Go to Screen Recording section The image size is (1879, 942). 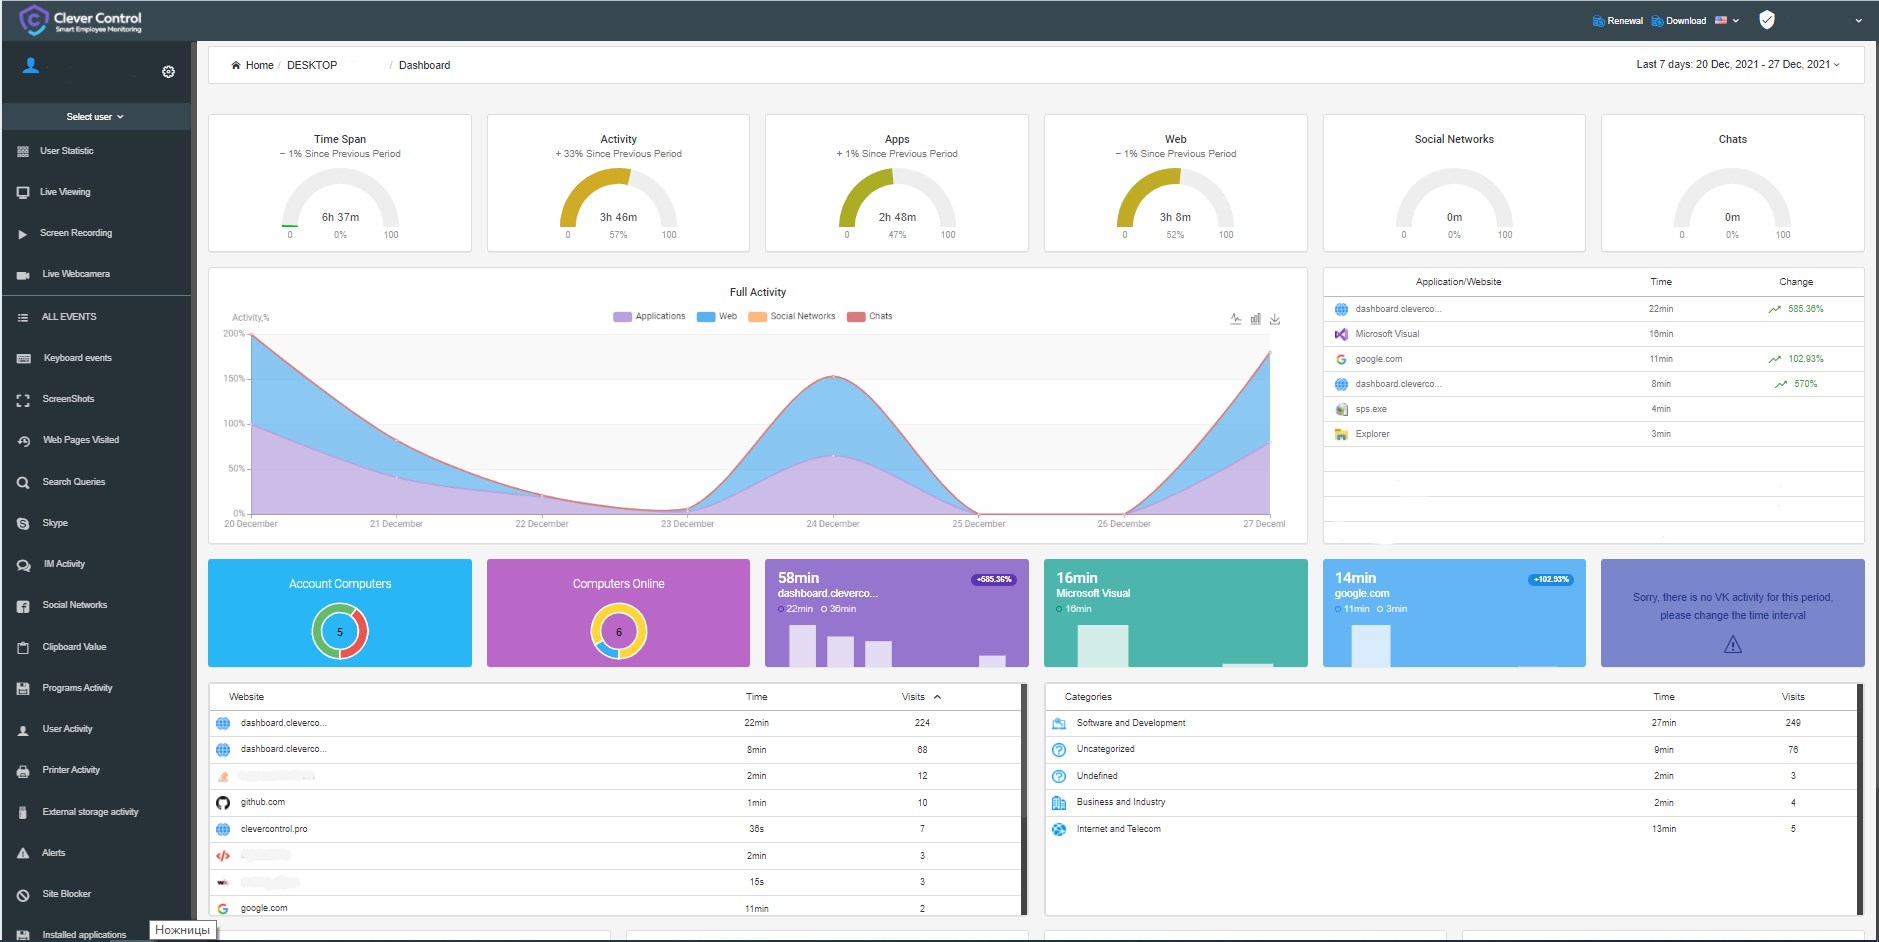76,233
